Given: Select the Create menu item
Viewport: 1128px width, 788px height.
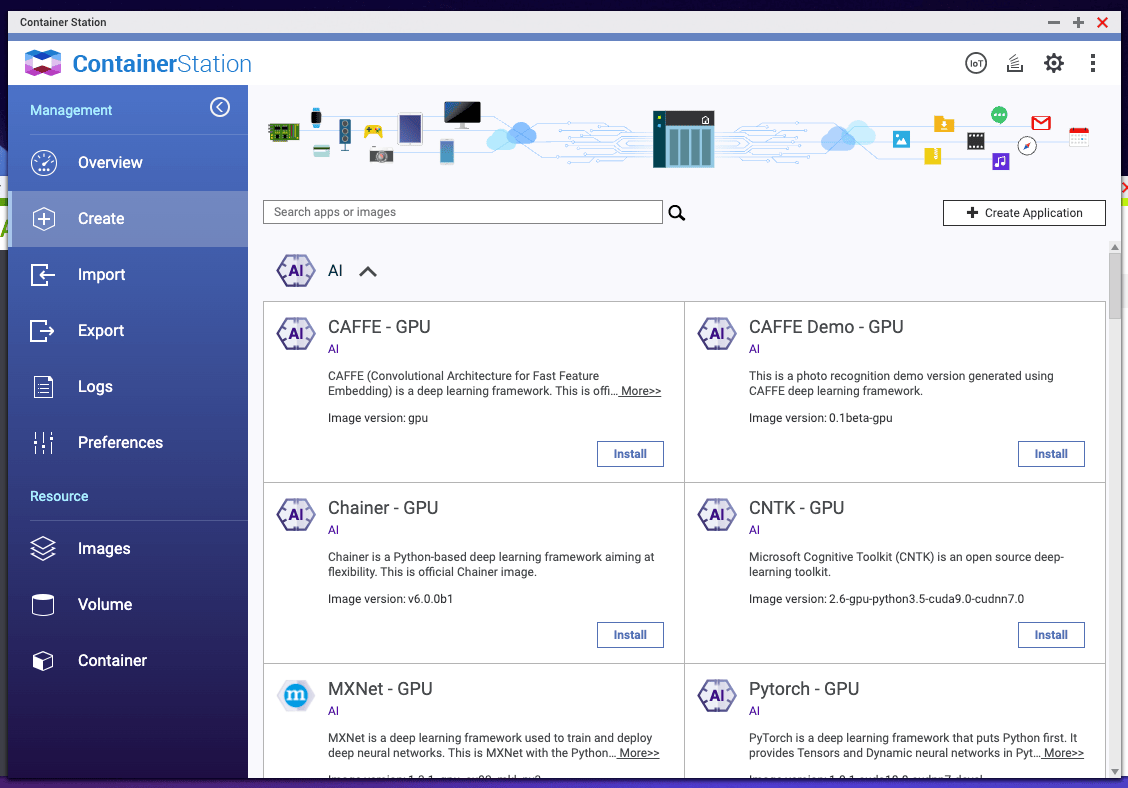Looking at the screenshot, I should point(128,219).
